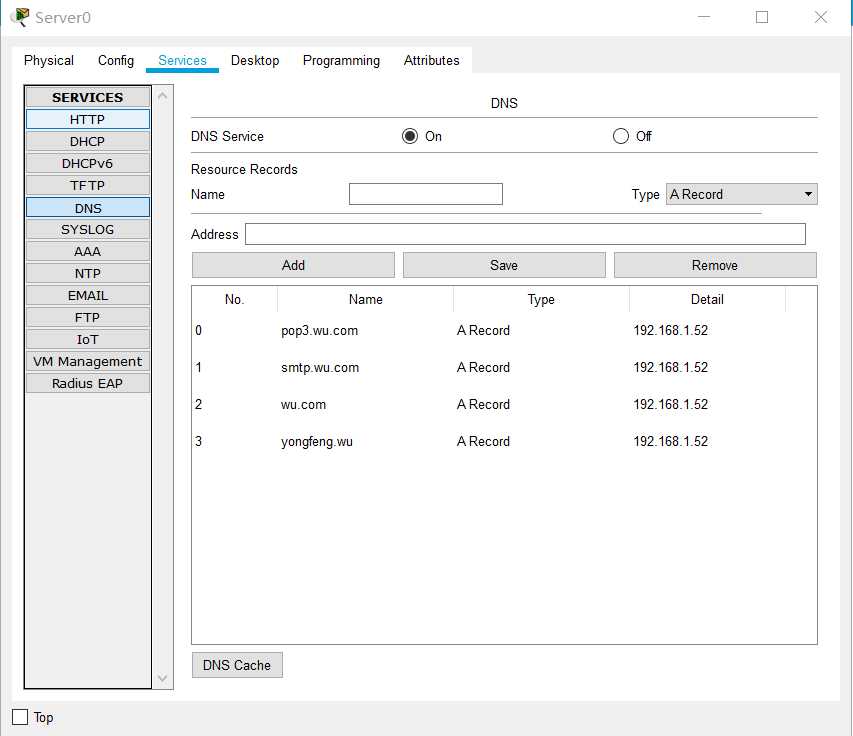
Task: Open the Attributes tab
Action: tap(431, 60)
